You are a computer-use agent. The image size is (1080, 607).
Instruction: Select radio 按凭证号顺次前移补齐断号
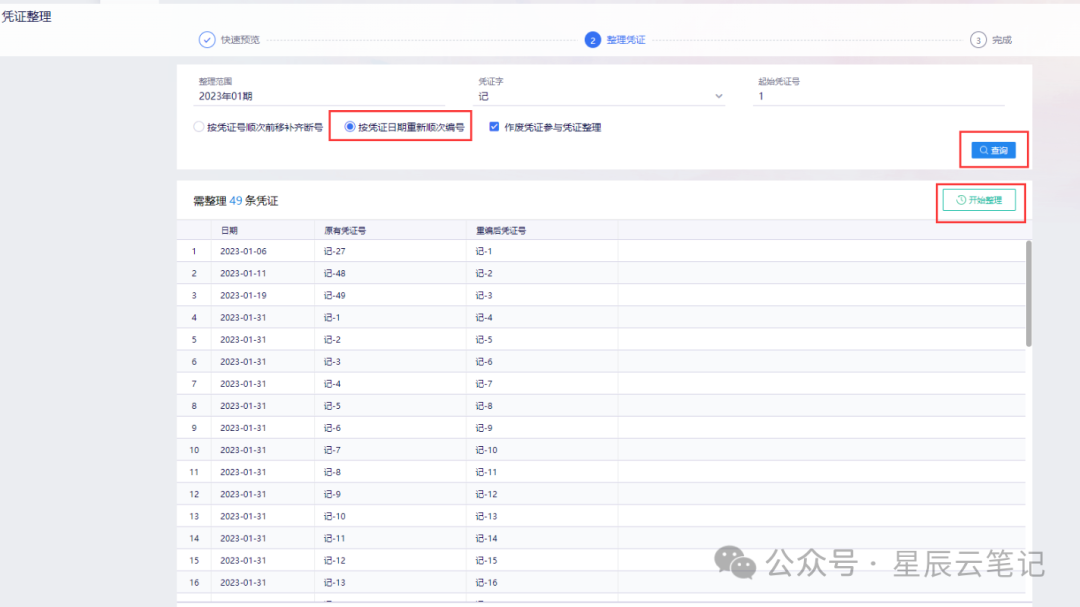click(x=199, y=127)
